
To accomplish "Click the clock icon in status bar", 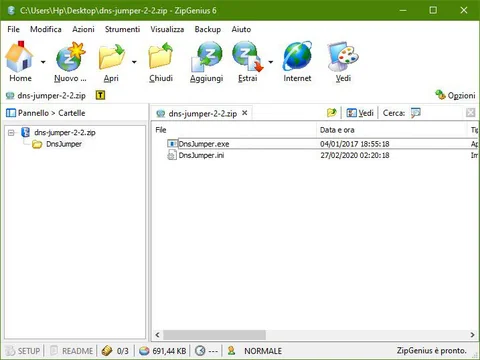I will 200,351.
